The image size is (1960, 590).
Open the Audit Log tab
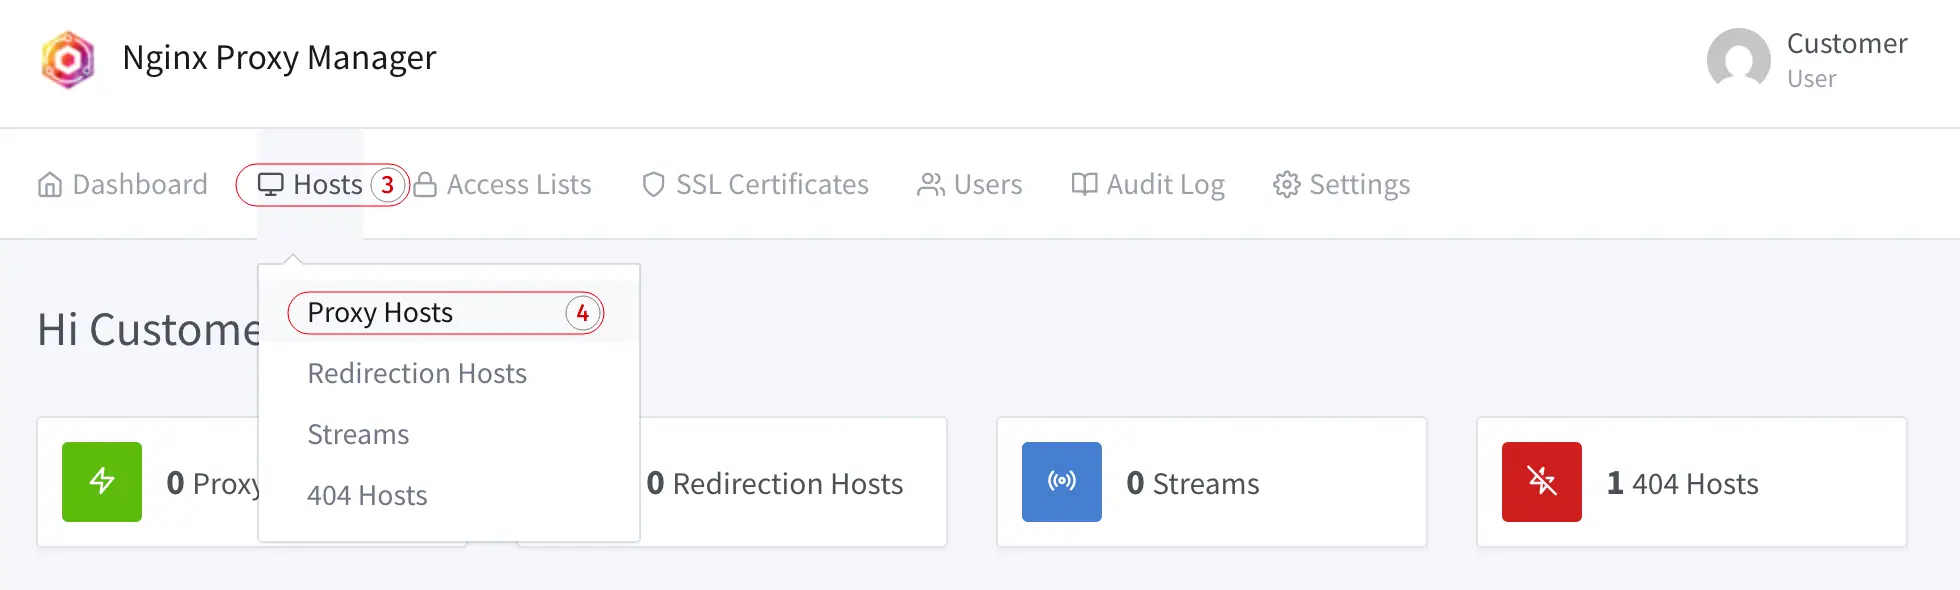(x=1148, y=184)
